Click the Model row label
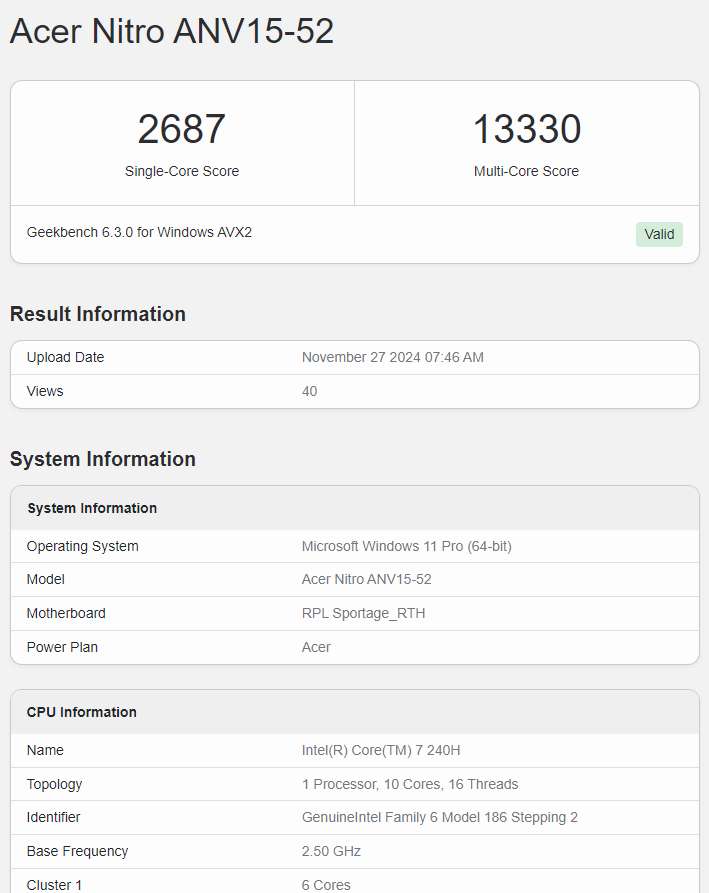Viewport: 709px width, 893px height. (46, 579)
